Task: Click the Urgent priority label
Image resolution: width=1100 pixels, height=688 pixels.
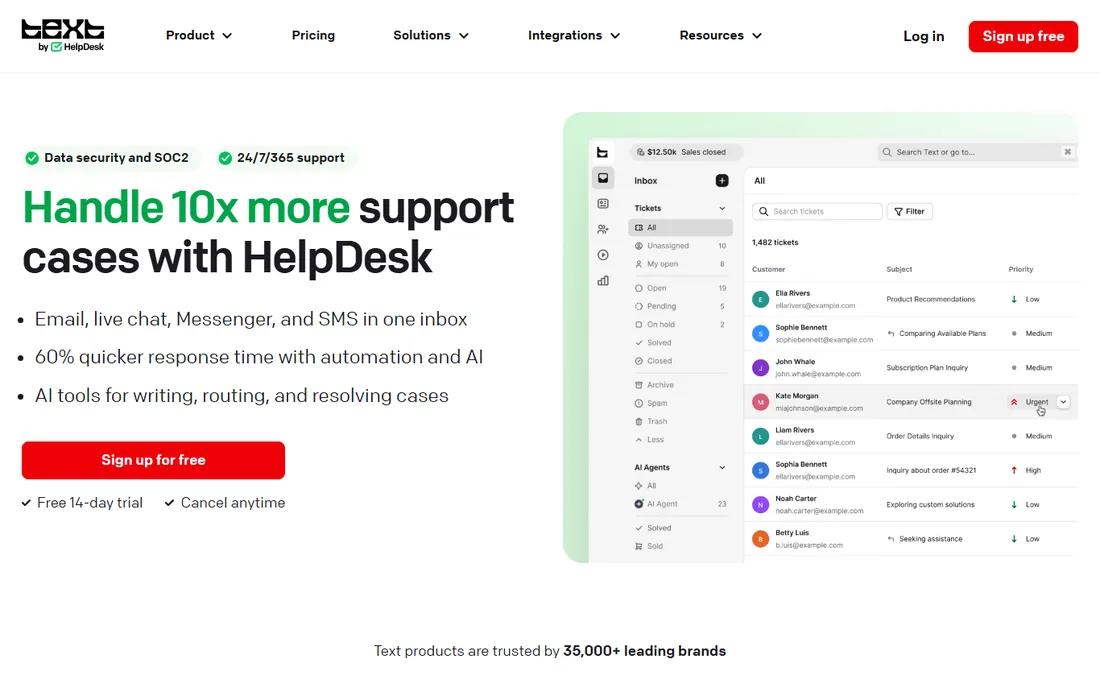Action: [x=1036, y=402]
